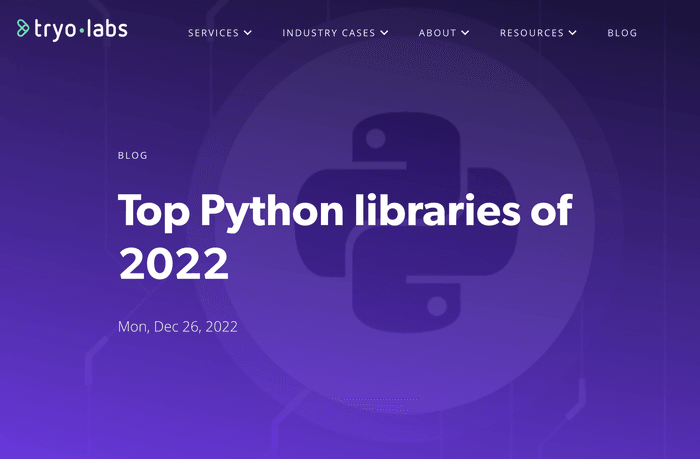This screenshot has height=459, width=700.
Task: Click the small BLOG label above the title
Action: [x=133, y=156]
